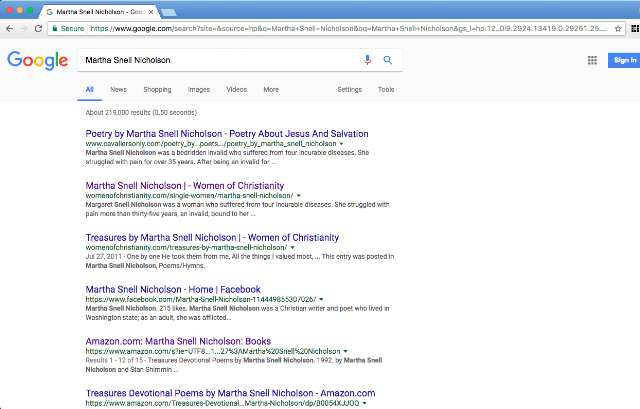This screenshot has width=640, height=409.
Task: Click the womenofchristianity.com/single-women green URL
Action: (189, 196)
